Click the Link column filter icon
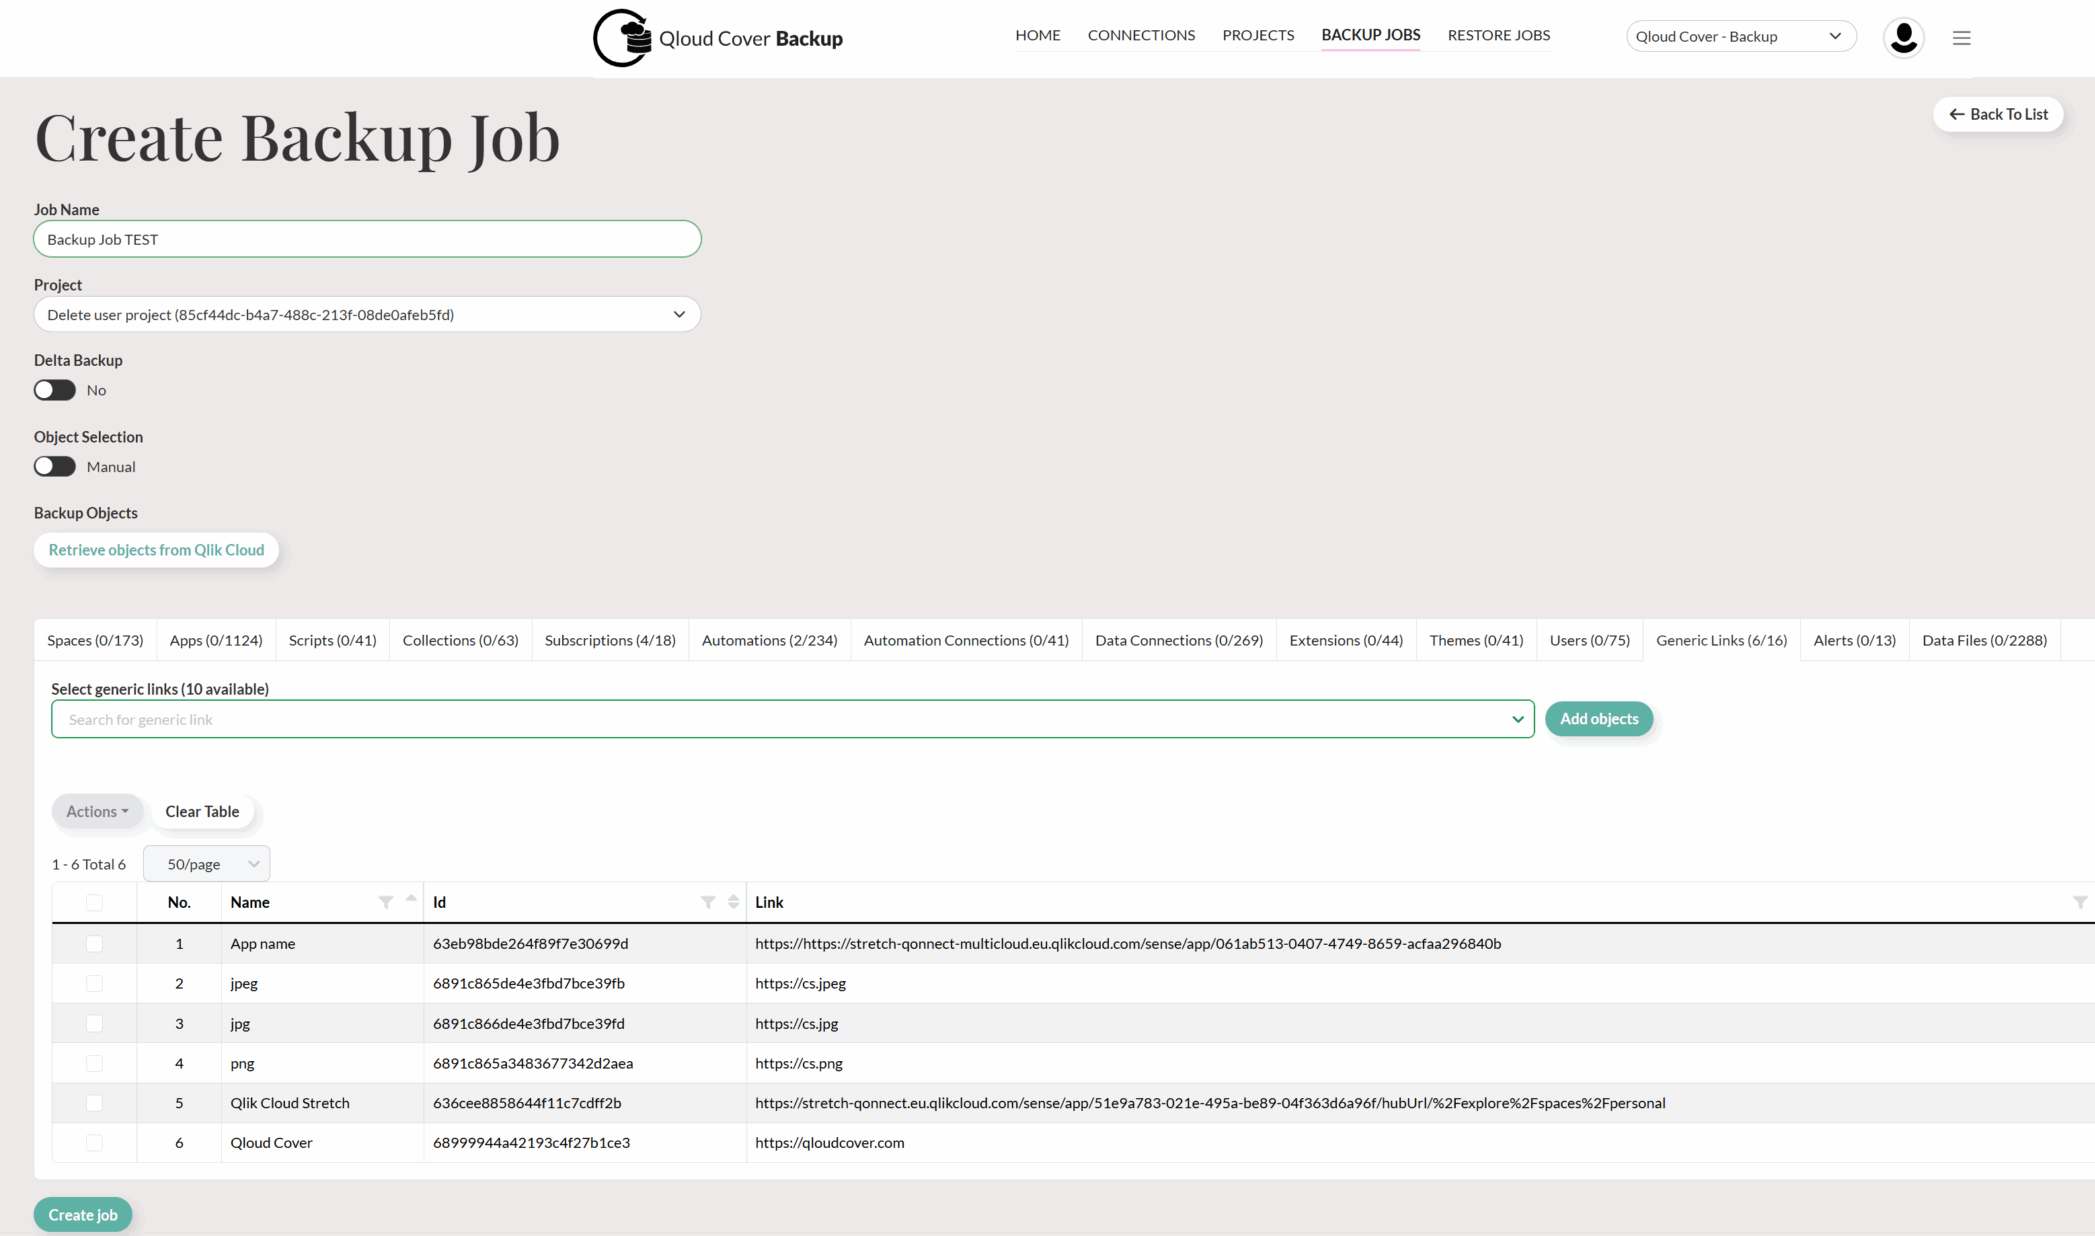Screen dimensions: 2095x1236 point(2079,902)
